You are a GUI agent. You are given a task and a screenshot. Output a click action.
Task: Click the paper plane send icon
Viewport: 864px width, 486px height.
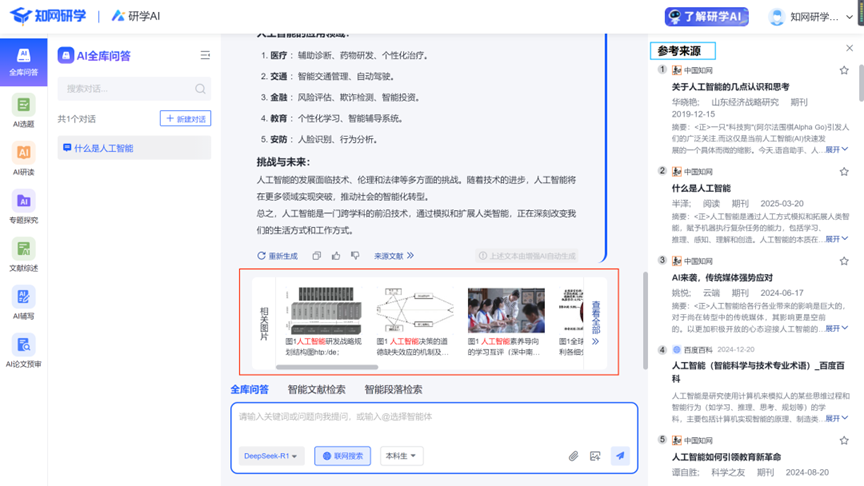pyautogui.click(x=620, y=456)
